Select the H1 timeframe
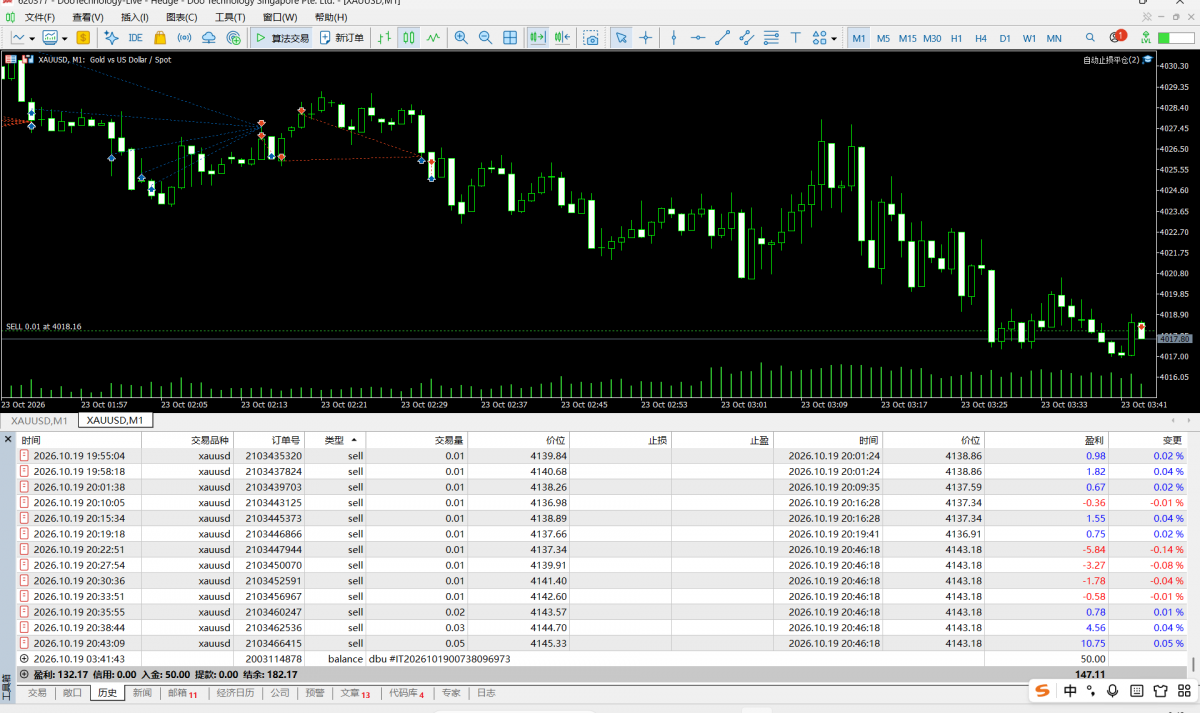This screenshot has width=1200, height=713. [956, 38]
